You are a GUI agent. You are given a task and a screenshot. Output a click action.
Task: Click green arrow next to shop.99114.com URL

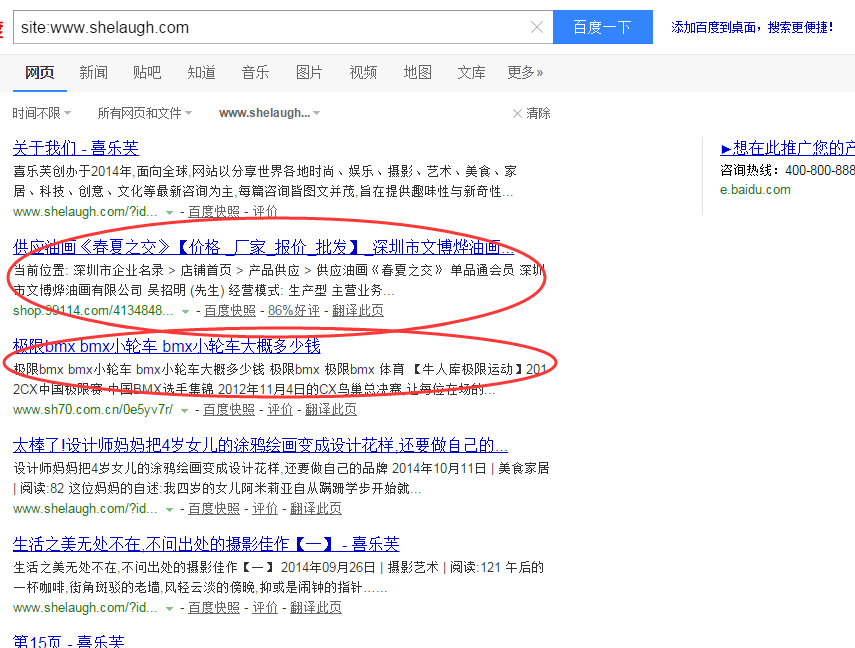coord(186,312)
